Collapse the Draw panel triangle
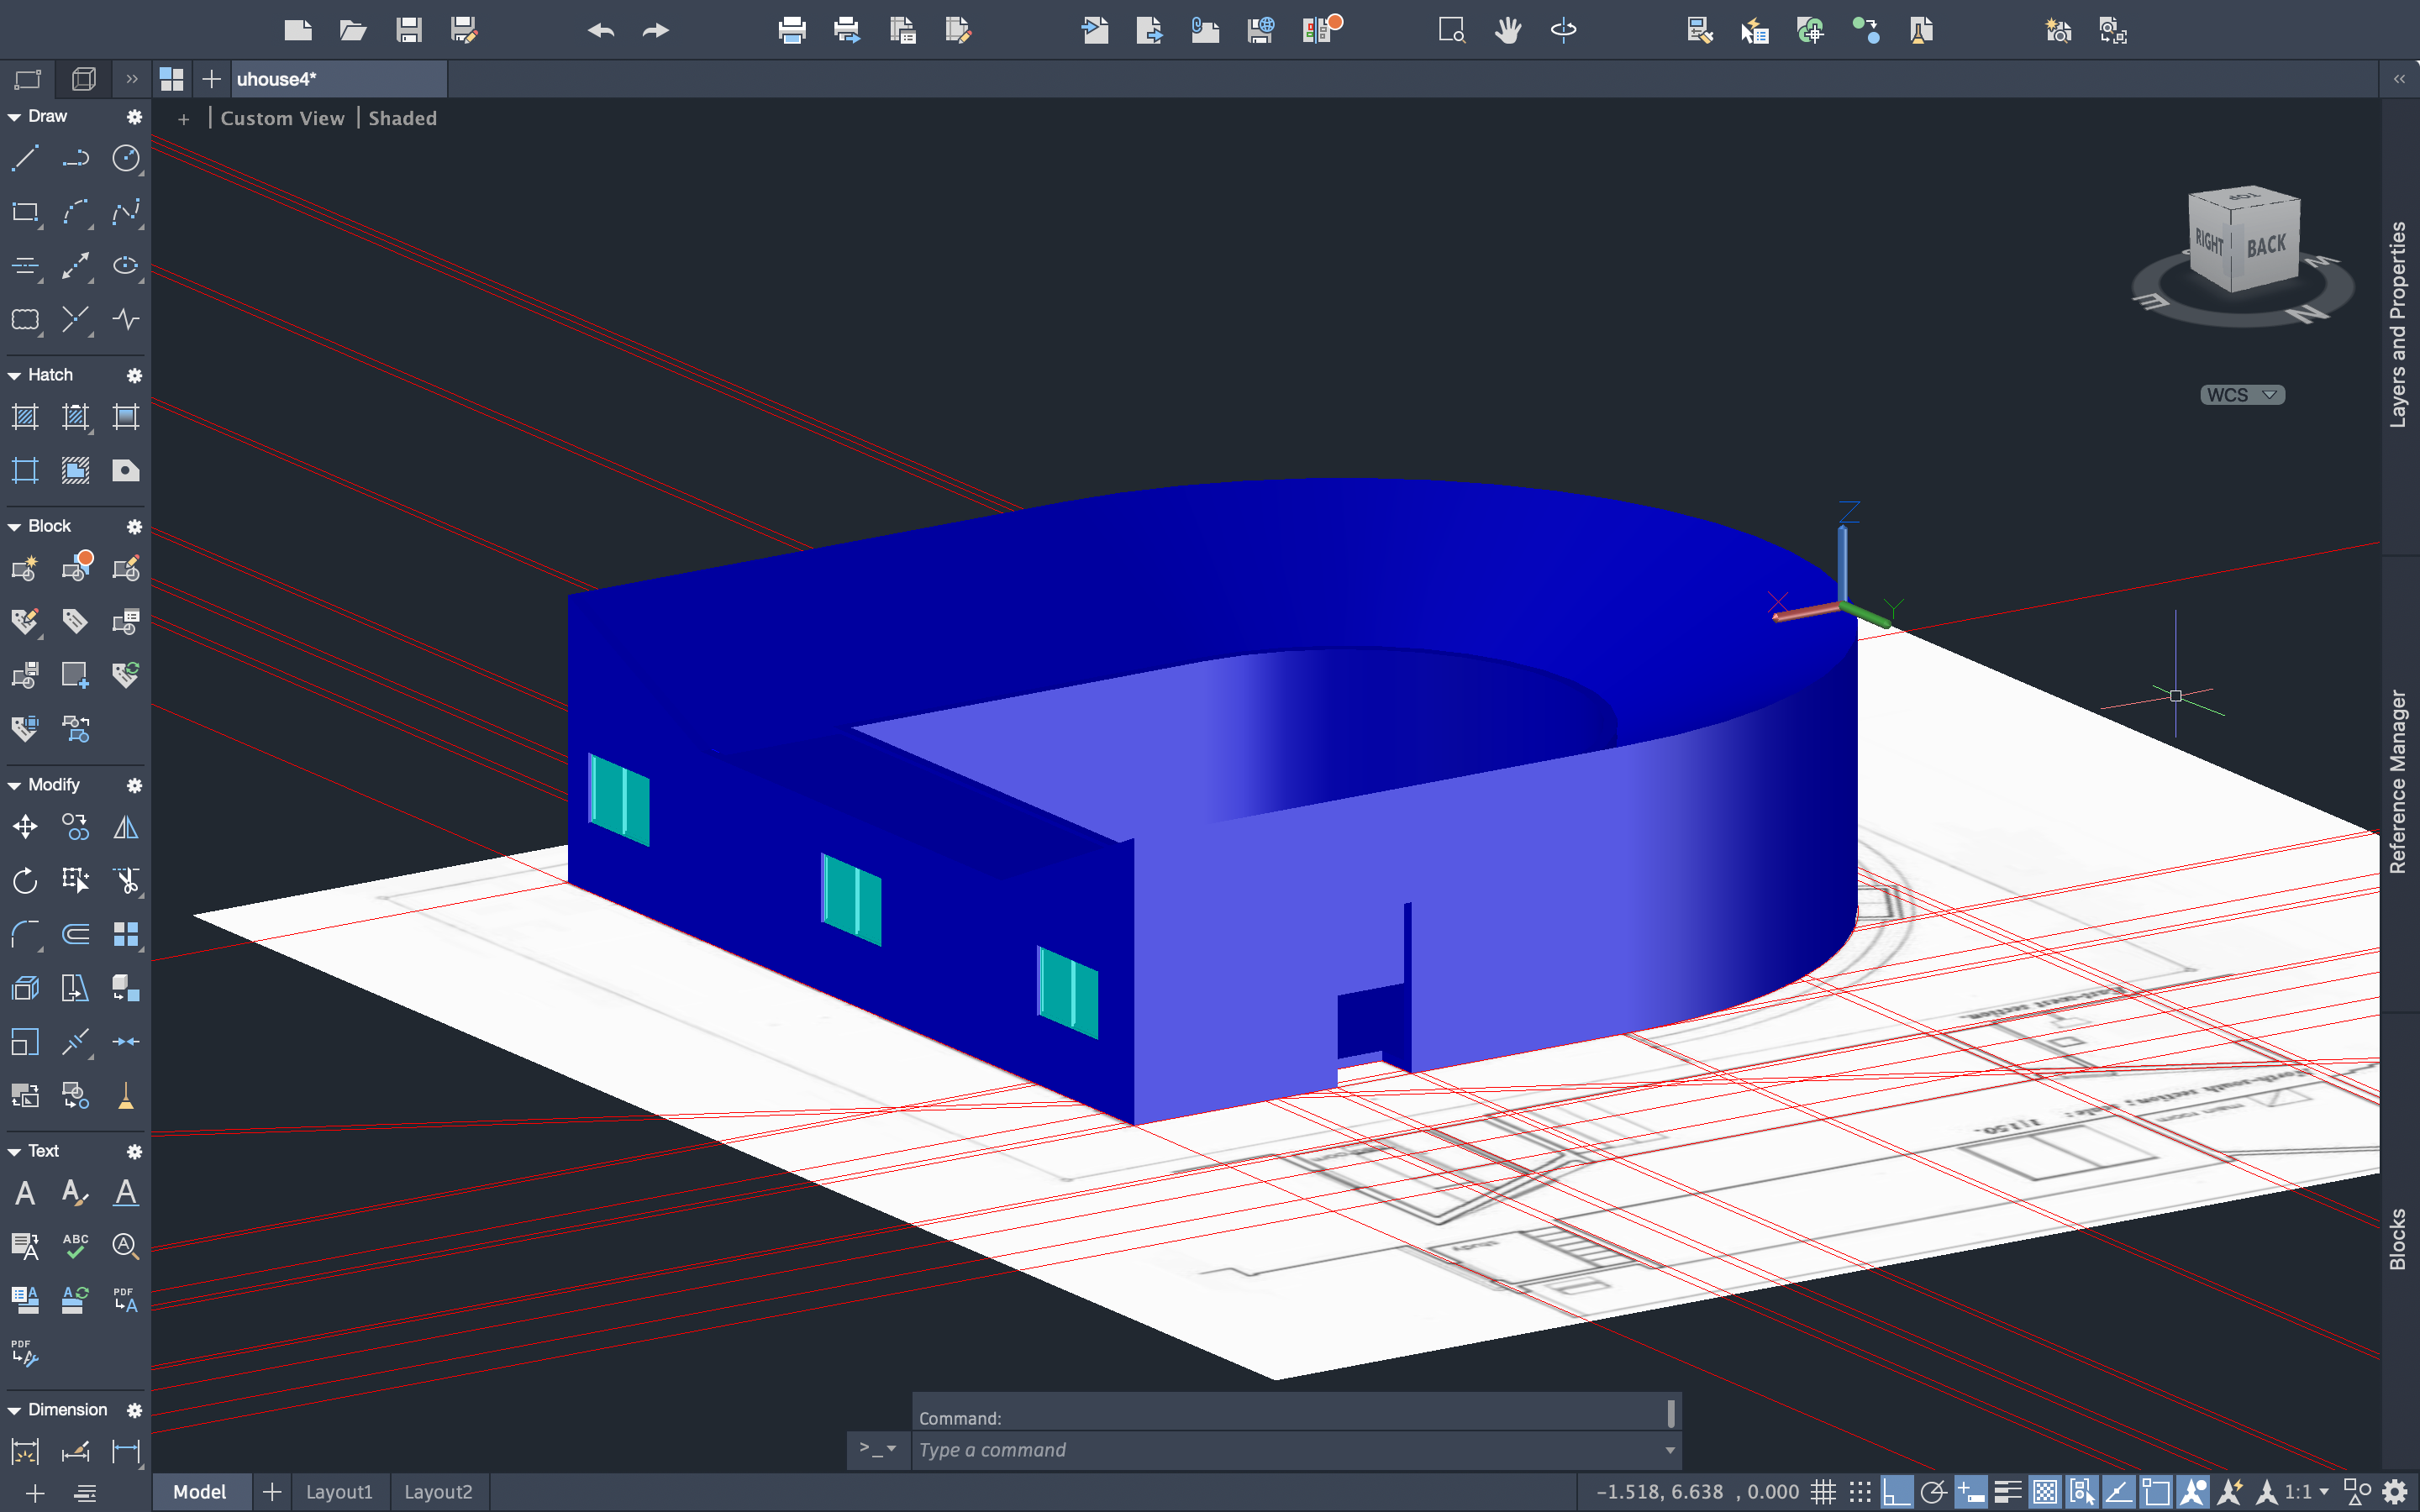The height and width of the screenshot is (1512, 2420). click(x=14, y=117)
